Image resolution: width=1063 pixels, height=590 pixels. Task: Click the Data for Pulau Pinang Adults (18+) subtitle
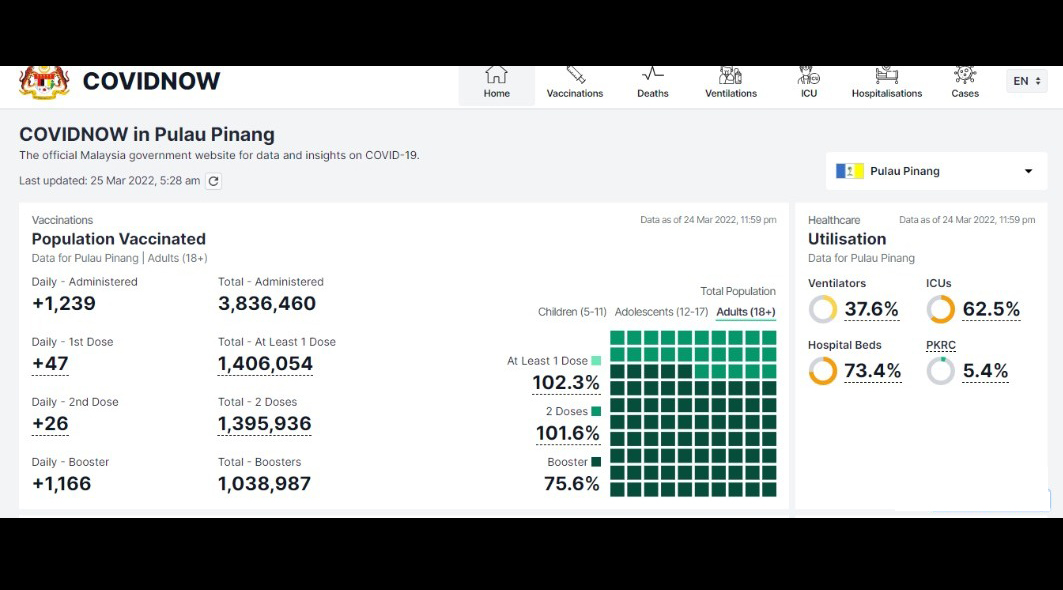(119, 258)
